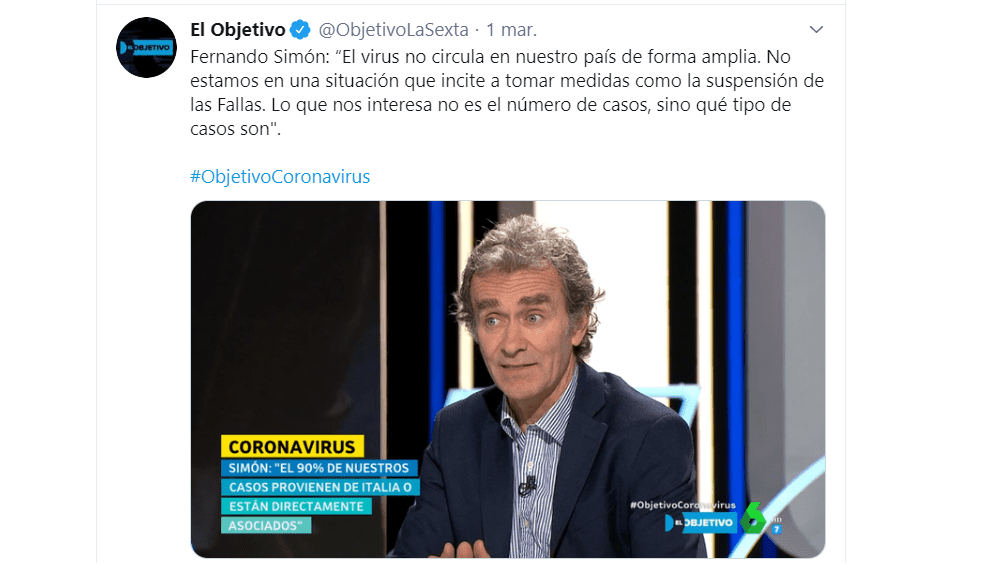999x575 pixels.
Task: Expand the tweet options chevron
Action: click(x=816, y=29)
